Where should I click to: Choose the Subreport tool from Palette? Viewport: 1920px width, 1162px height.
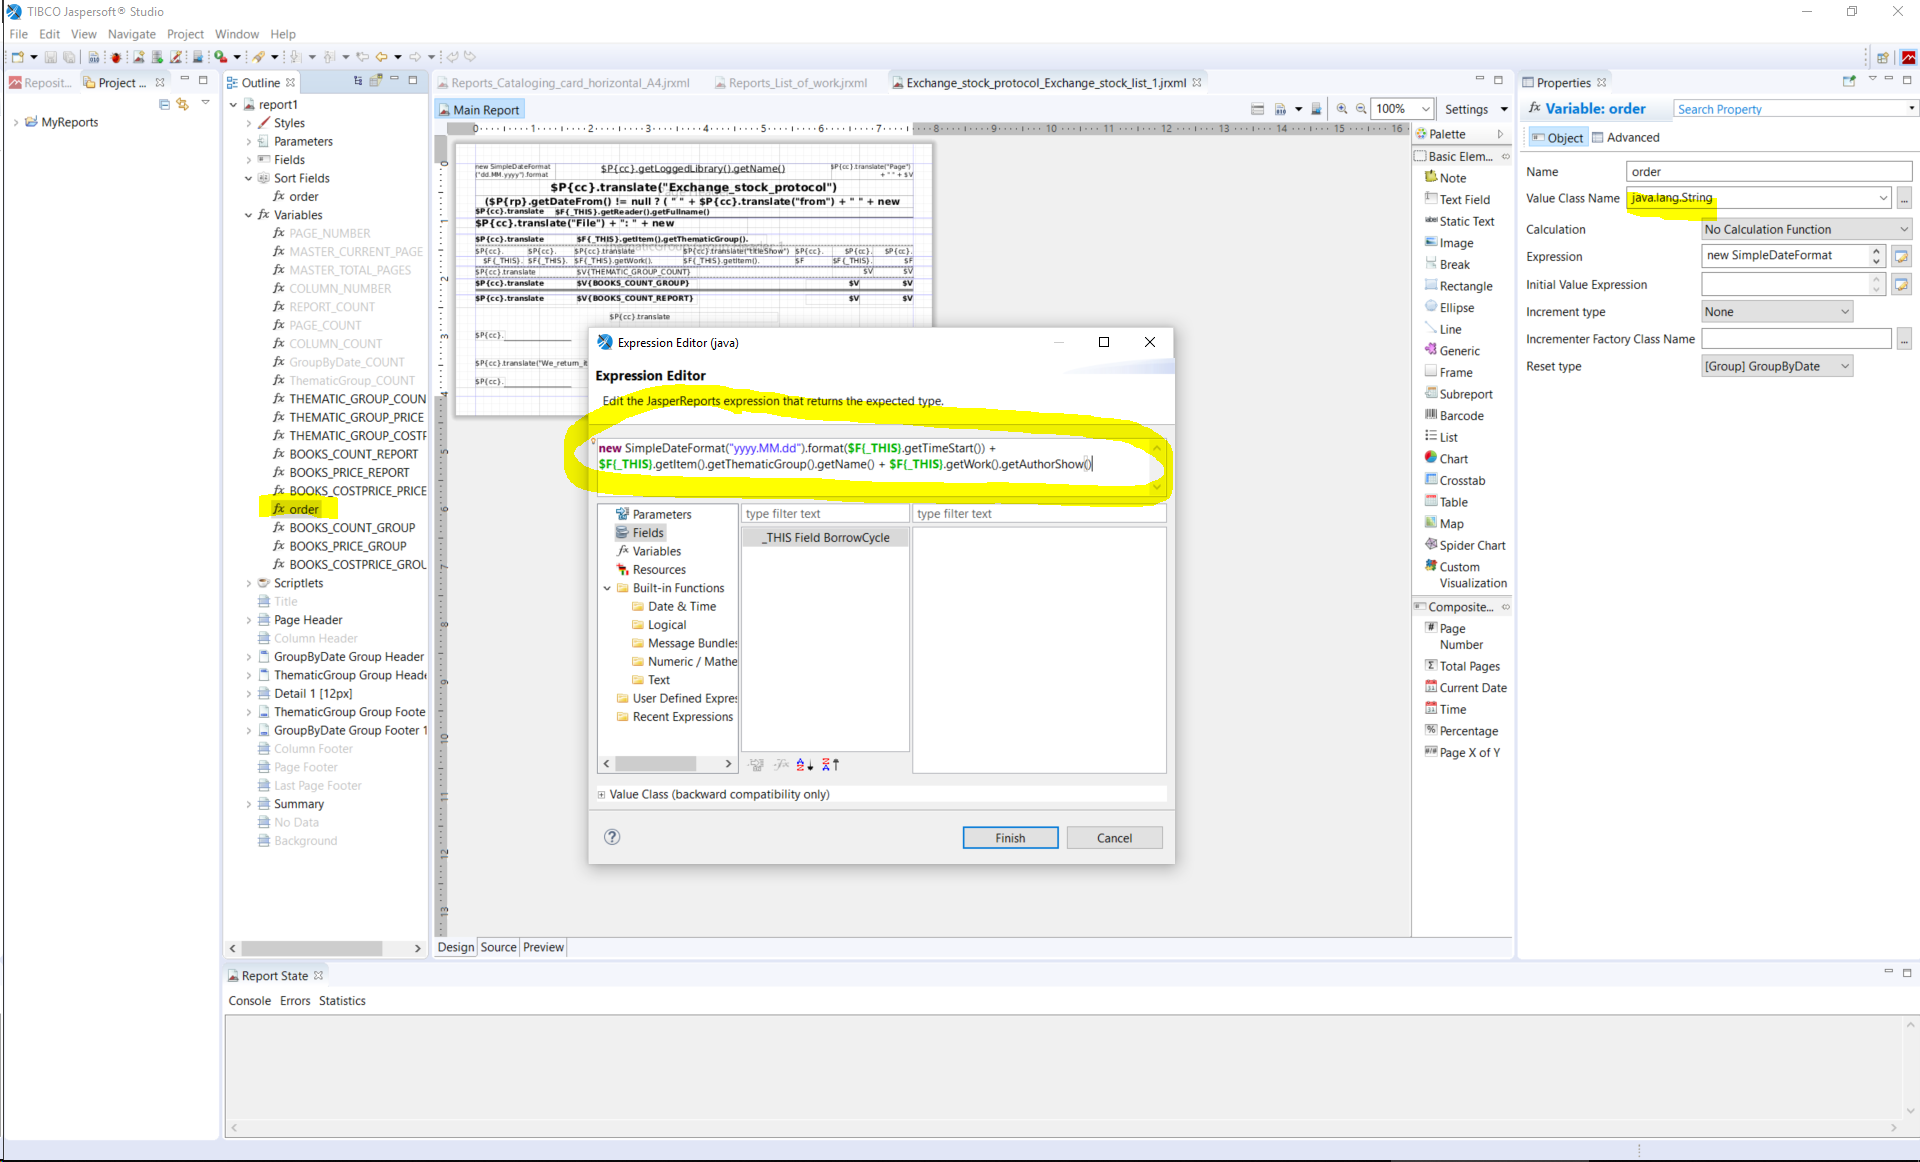(1465, 394)
